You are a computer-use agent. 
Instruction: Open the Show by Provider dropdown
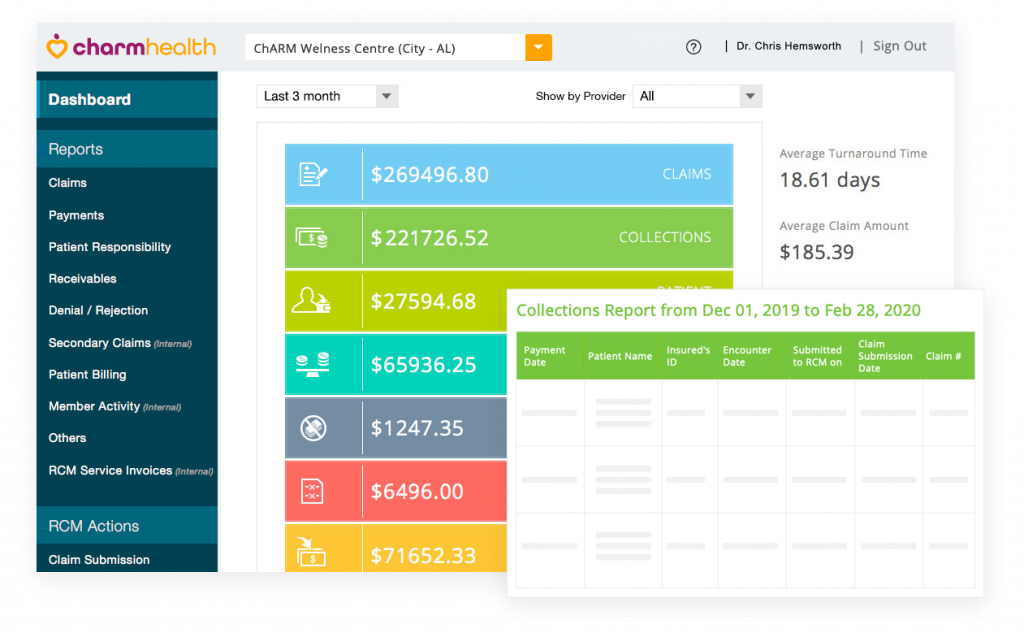pos(697,96)
